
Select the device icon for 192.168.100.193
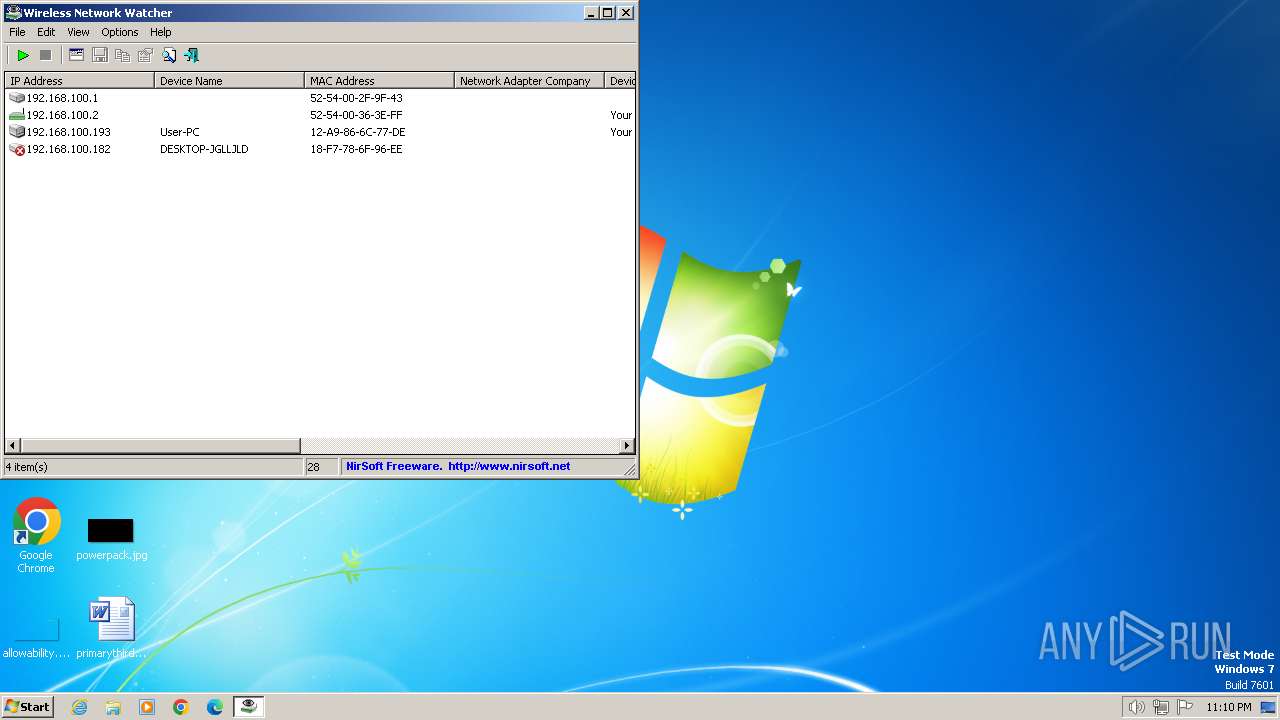(17, 132)
